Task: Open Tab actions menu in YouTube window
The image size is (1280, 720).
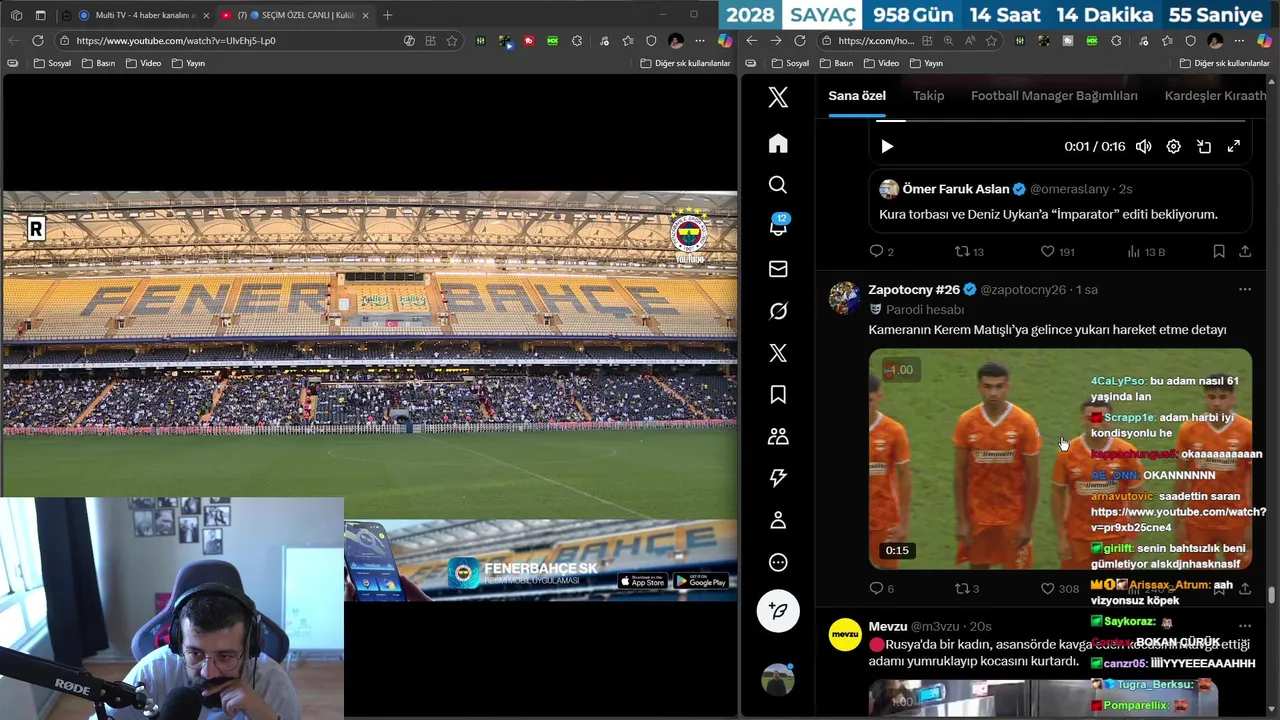Action: (x=40, y=15)
